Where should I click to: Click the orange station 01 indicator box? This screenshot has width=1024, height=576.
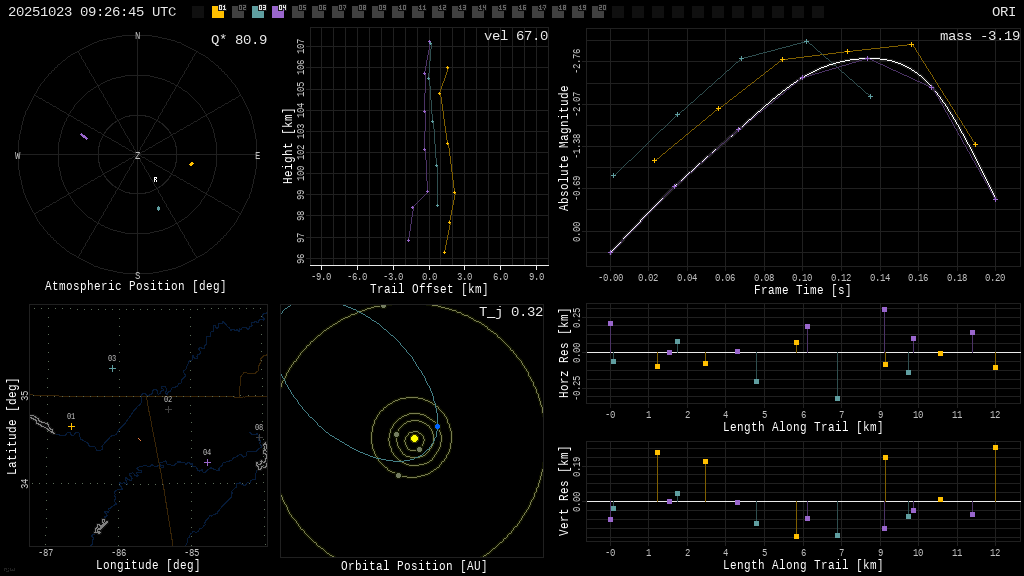click(x=218, y=13)
